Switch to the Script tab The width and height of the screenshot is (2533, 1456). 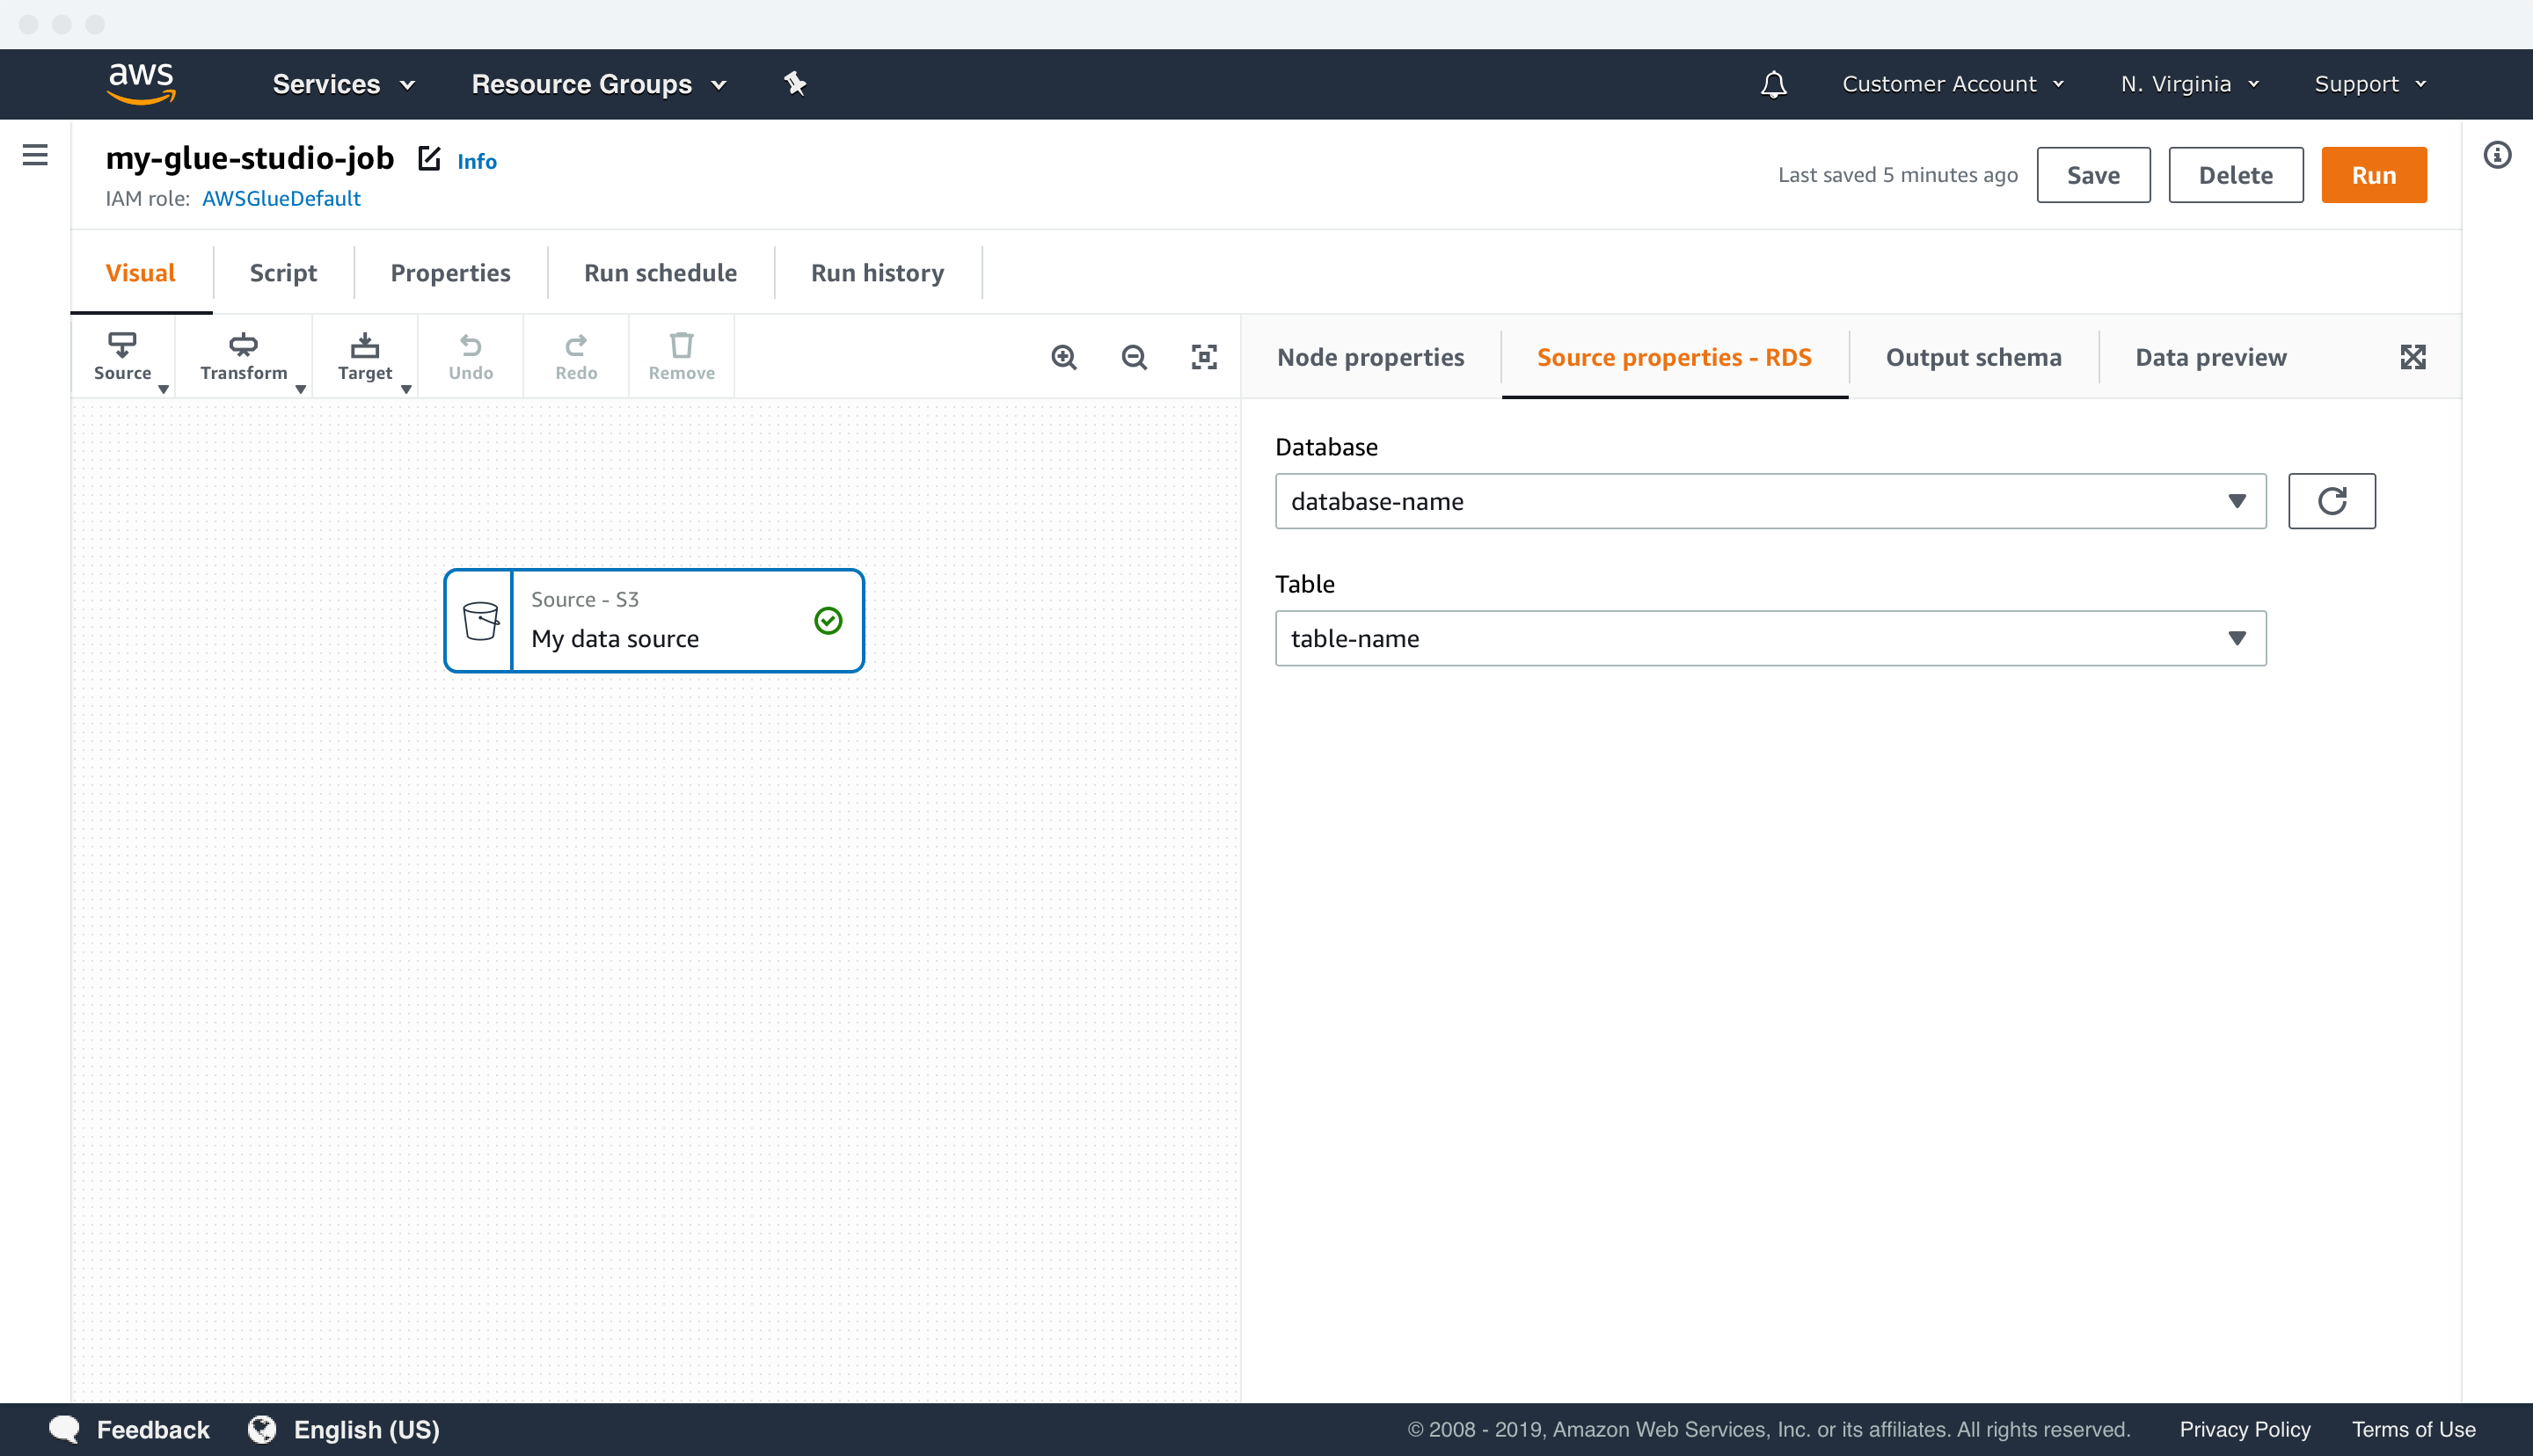tap(283, 273)
